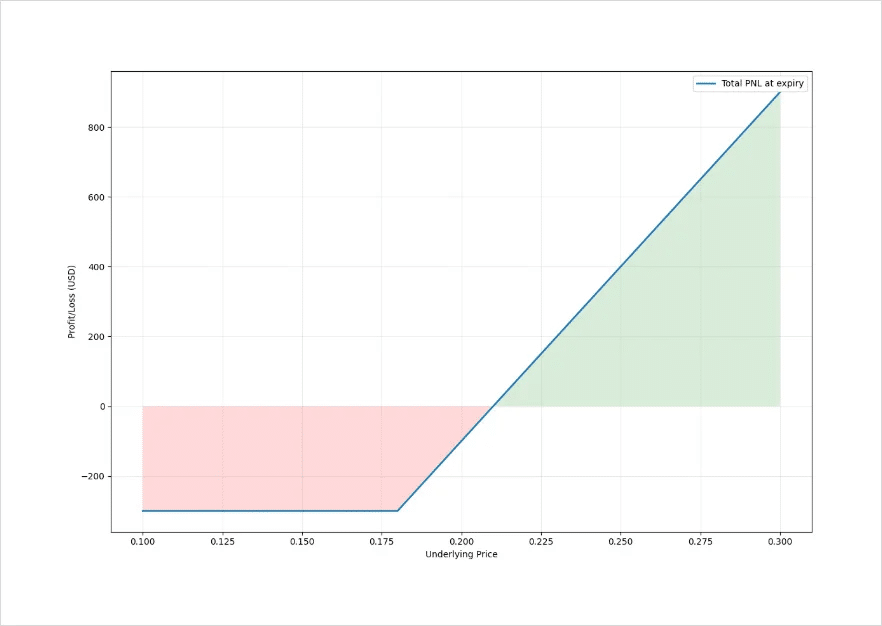Click the "Underlying Price" x-axis label
The width and height of the screenshot is (882, 626).
pyautogui.click(x=461, y=555)
